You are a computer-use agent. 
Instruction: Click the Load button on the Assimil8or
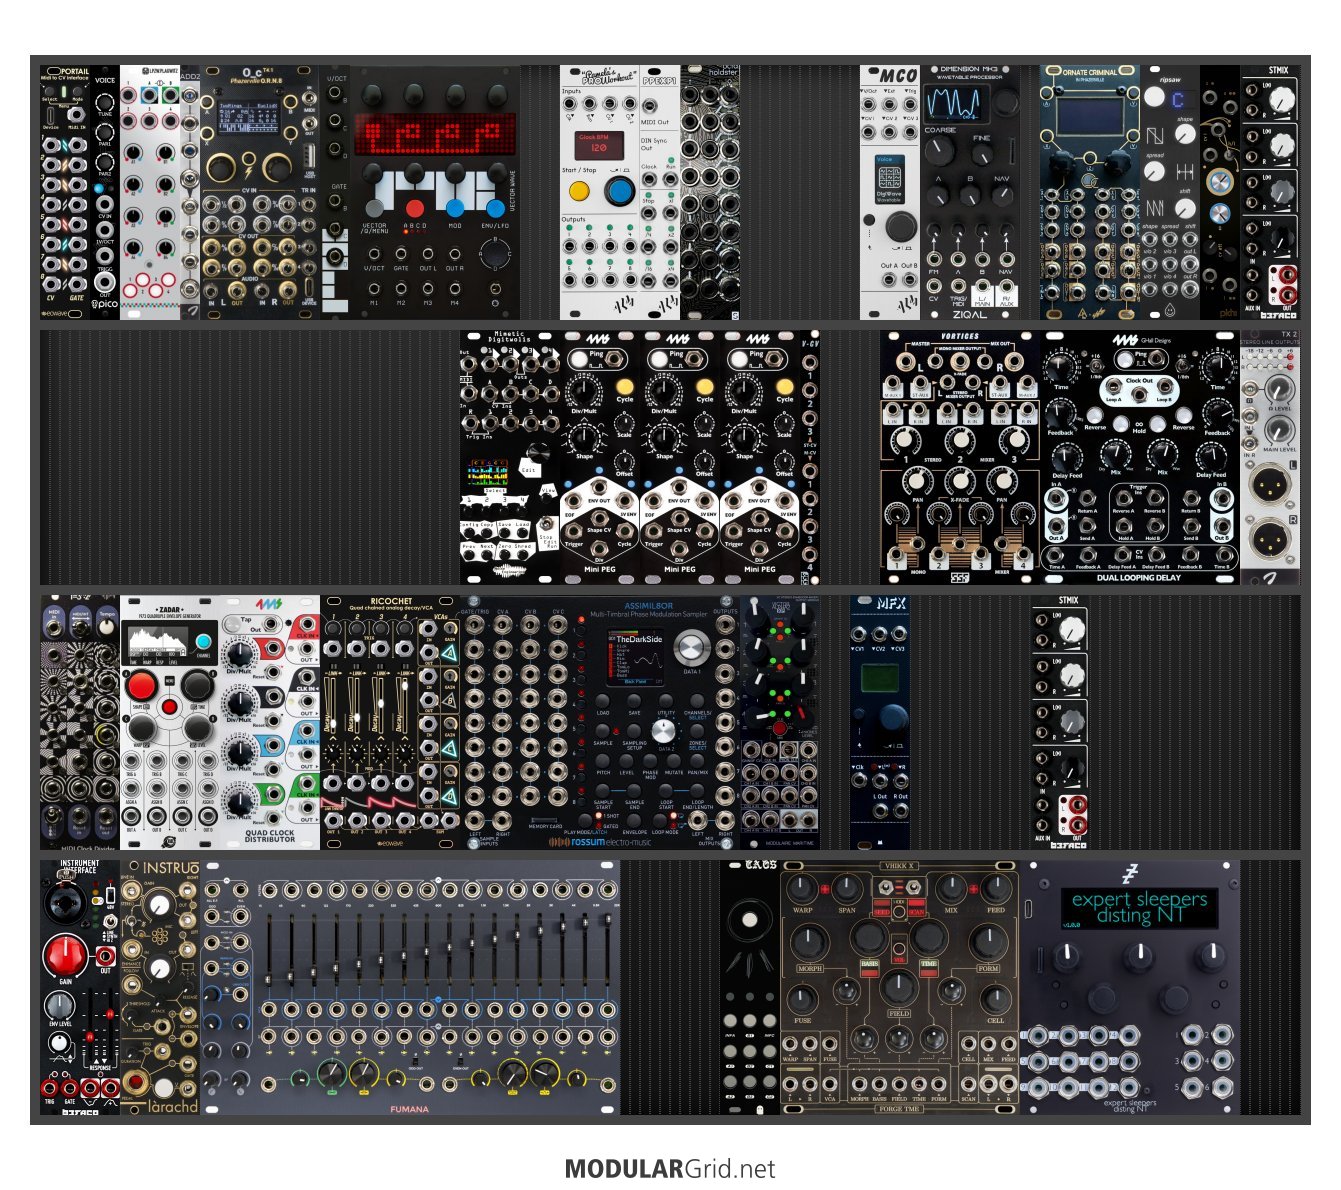[x=603, y=702]
